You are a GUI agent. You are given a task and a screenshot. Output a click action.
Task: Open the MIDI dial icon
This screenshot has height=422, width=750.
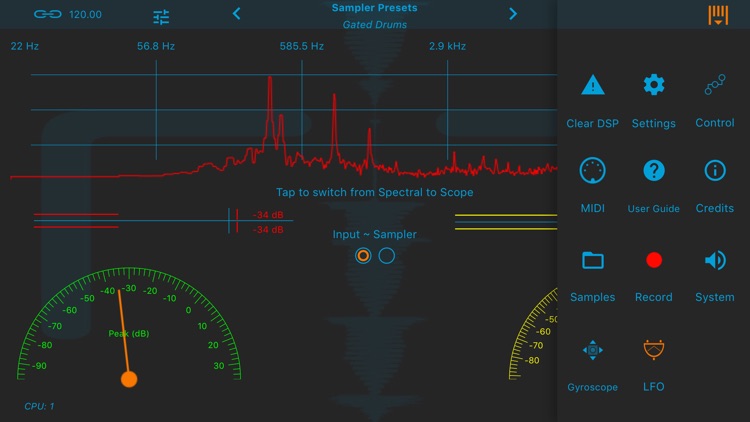coord(593,170)
